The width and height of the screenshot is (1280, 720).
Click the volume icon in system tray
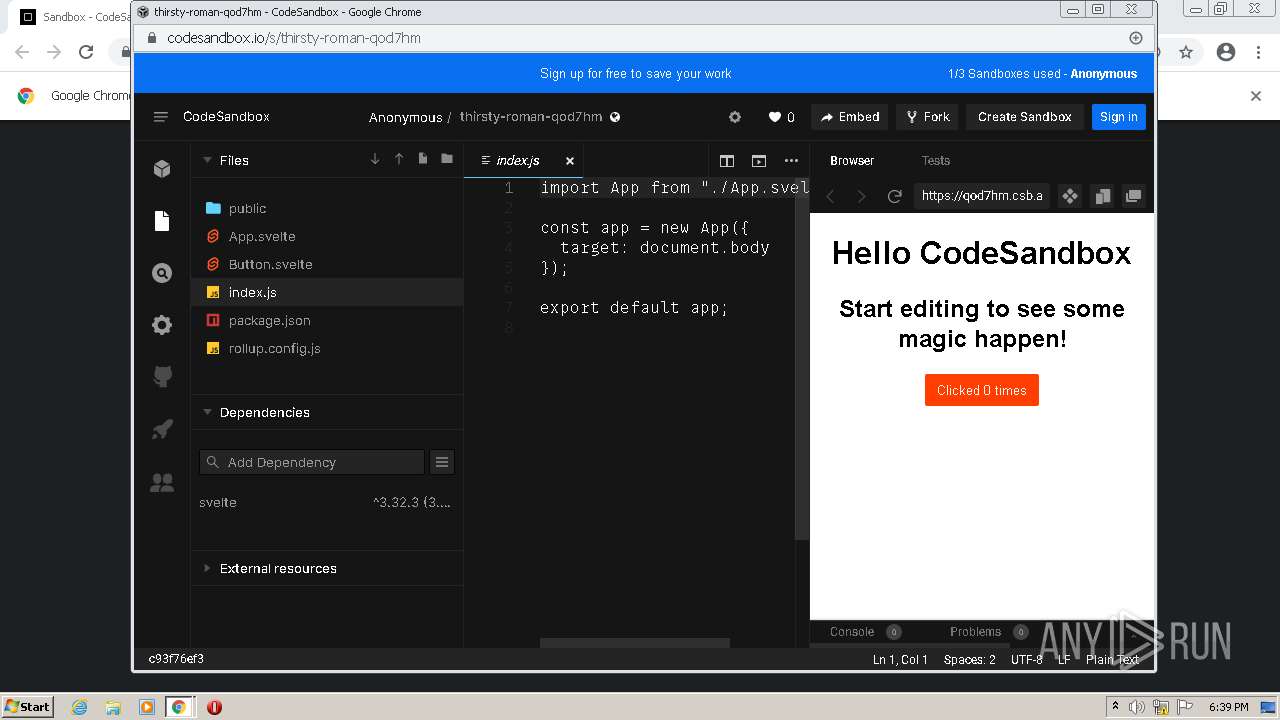pyautogui.click(x=1137, y=707)
